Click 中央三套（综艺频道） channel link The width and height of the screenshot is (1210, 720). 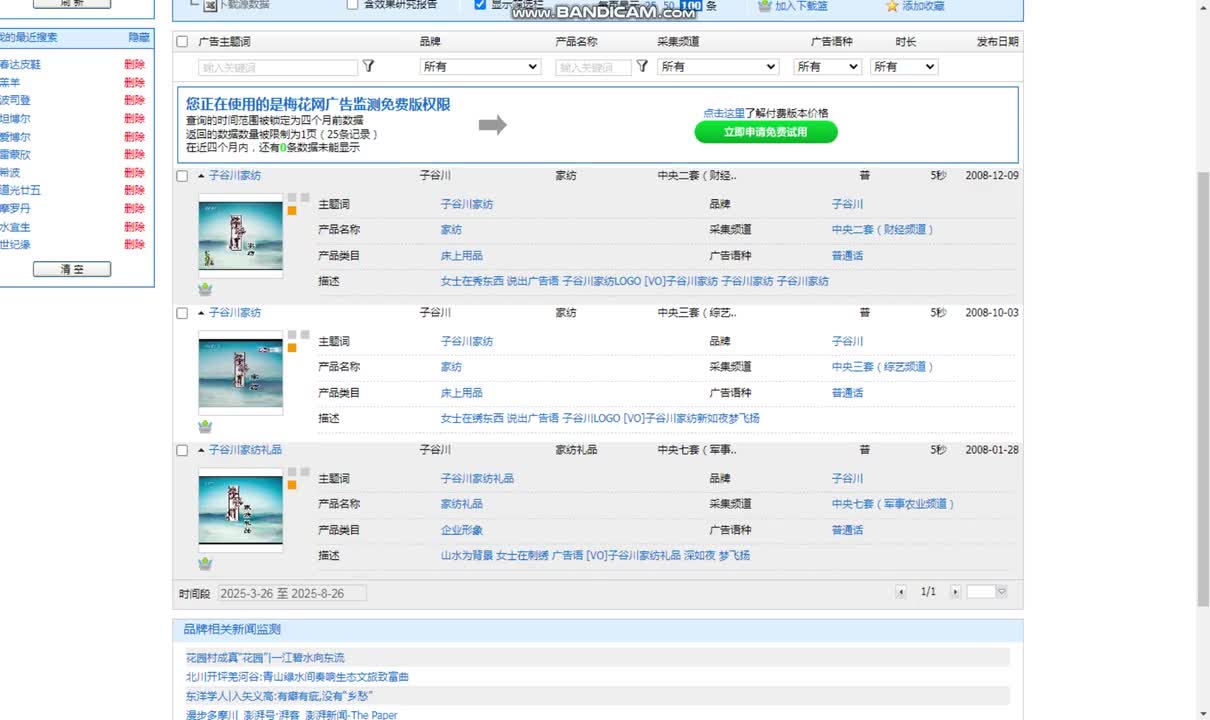(883, 366)
